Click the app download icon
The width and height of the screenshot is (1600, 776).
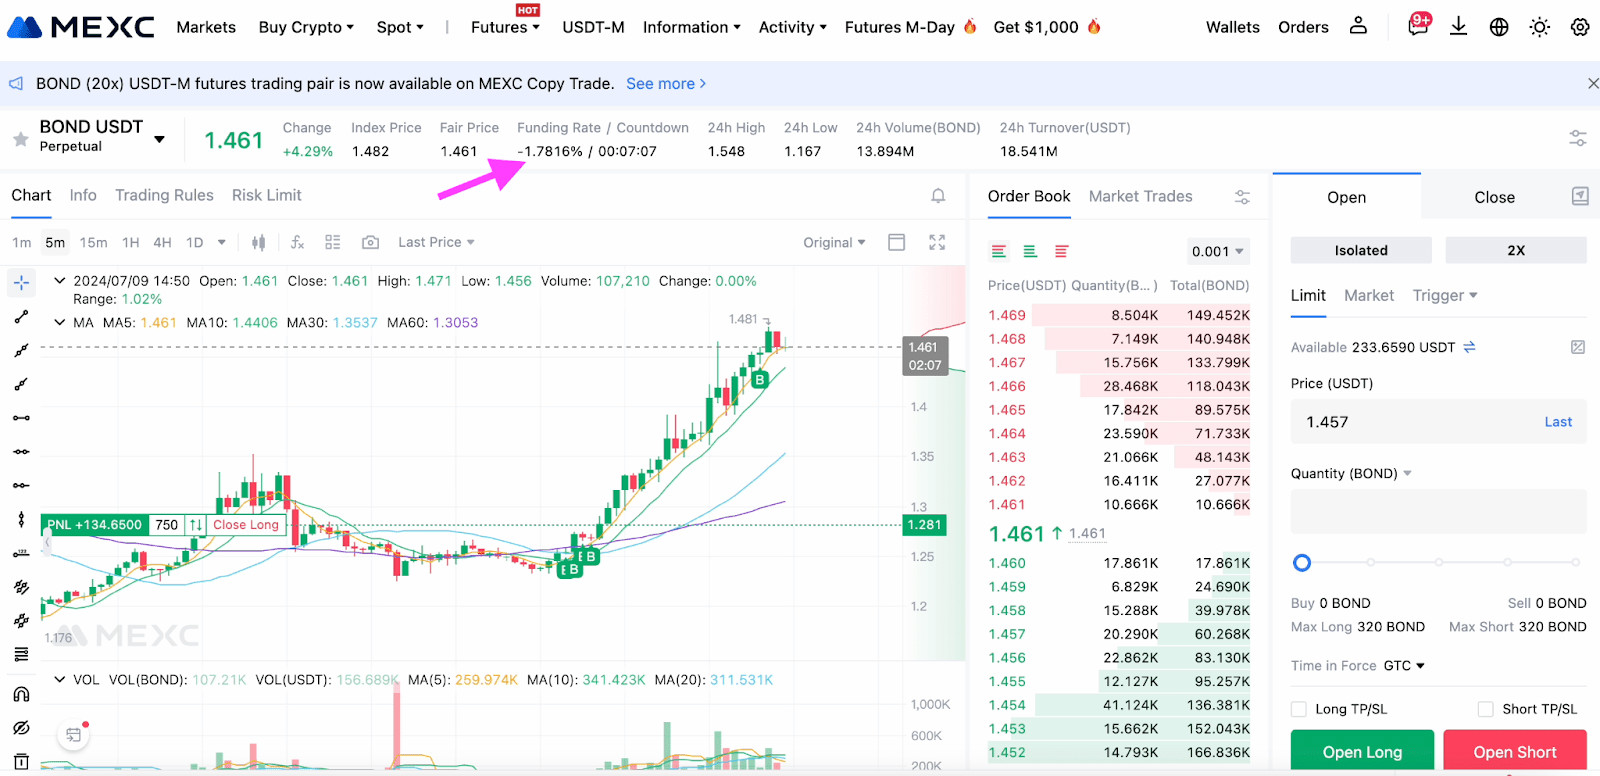(x=1459, y=26)
